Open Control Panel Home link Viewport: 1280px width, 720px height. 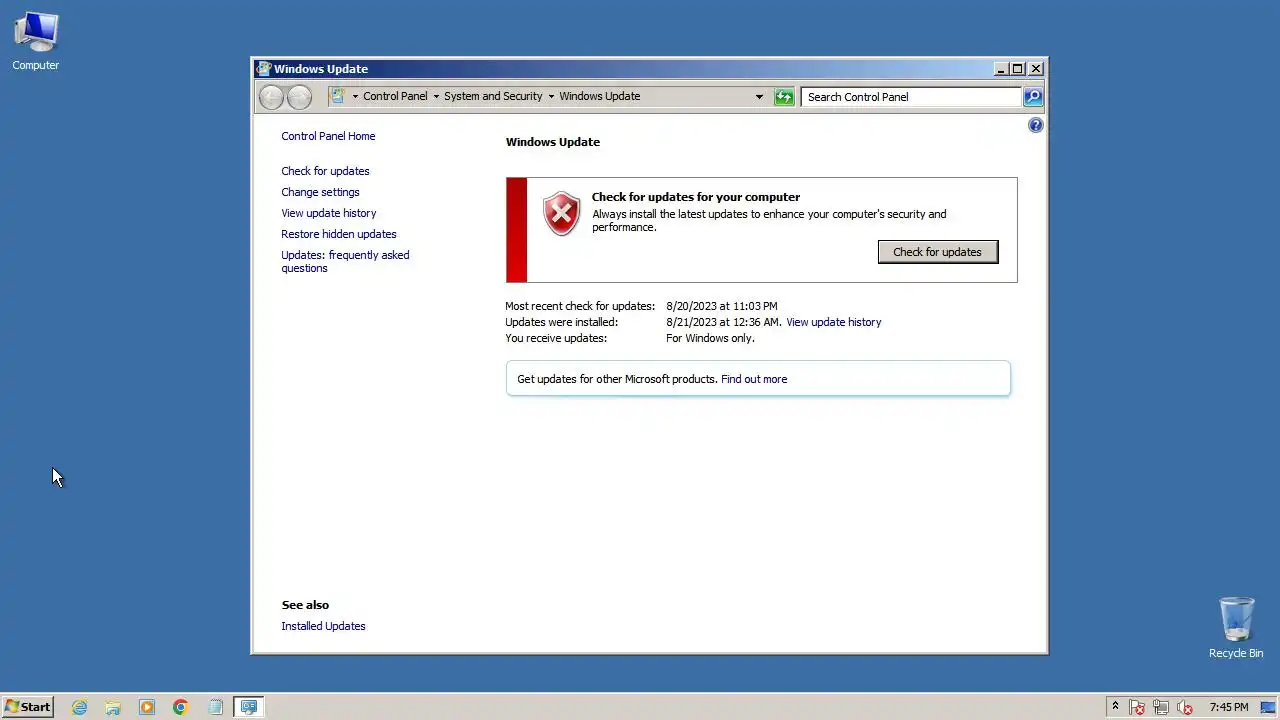pyautogui.click(x=328, y=136)
